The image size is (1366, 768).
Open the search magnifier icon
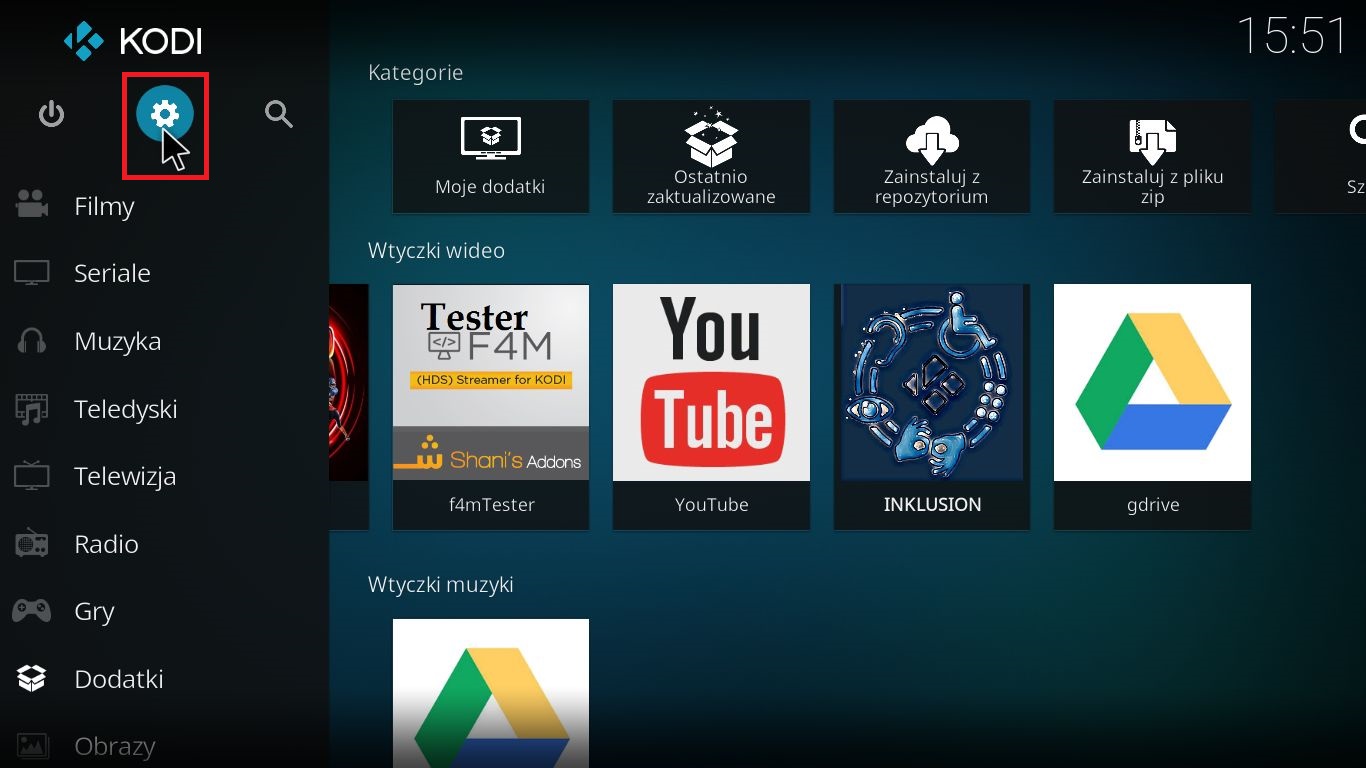(279, 114)
